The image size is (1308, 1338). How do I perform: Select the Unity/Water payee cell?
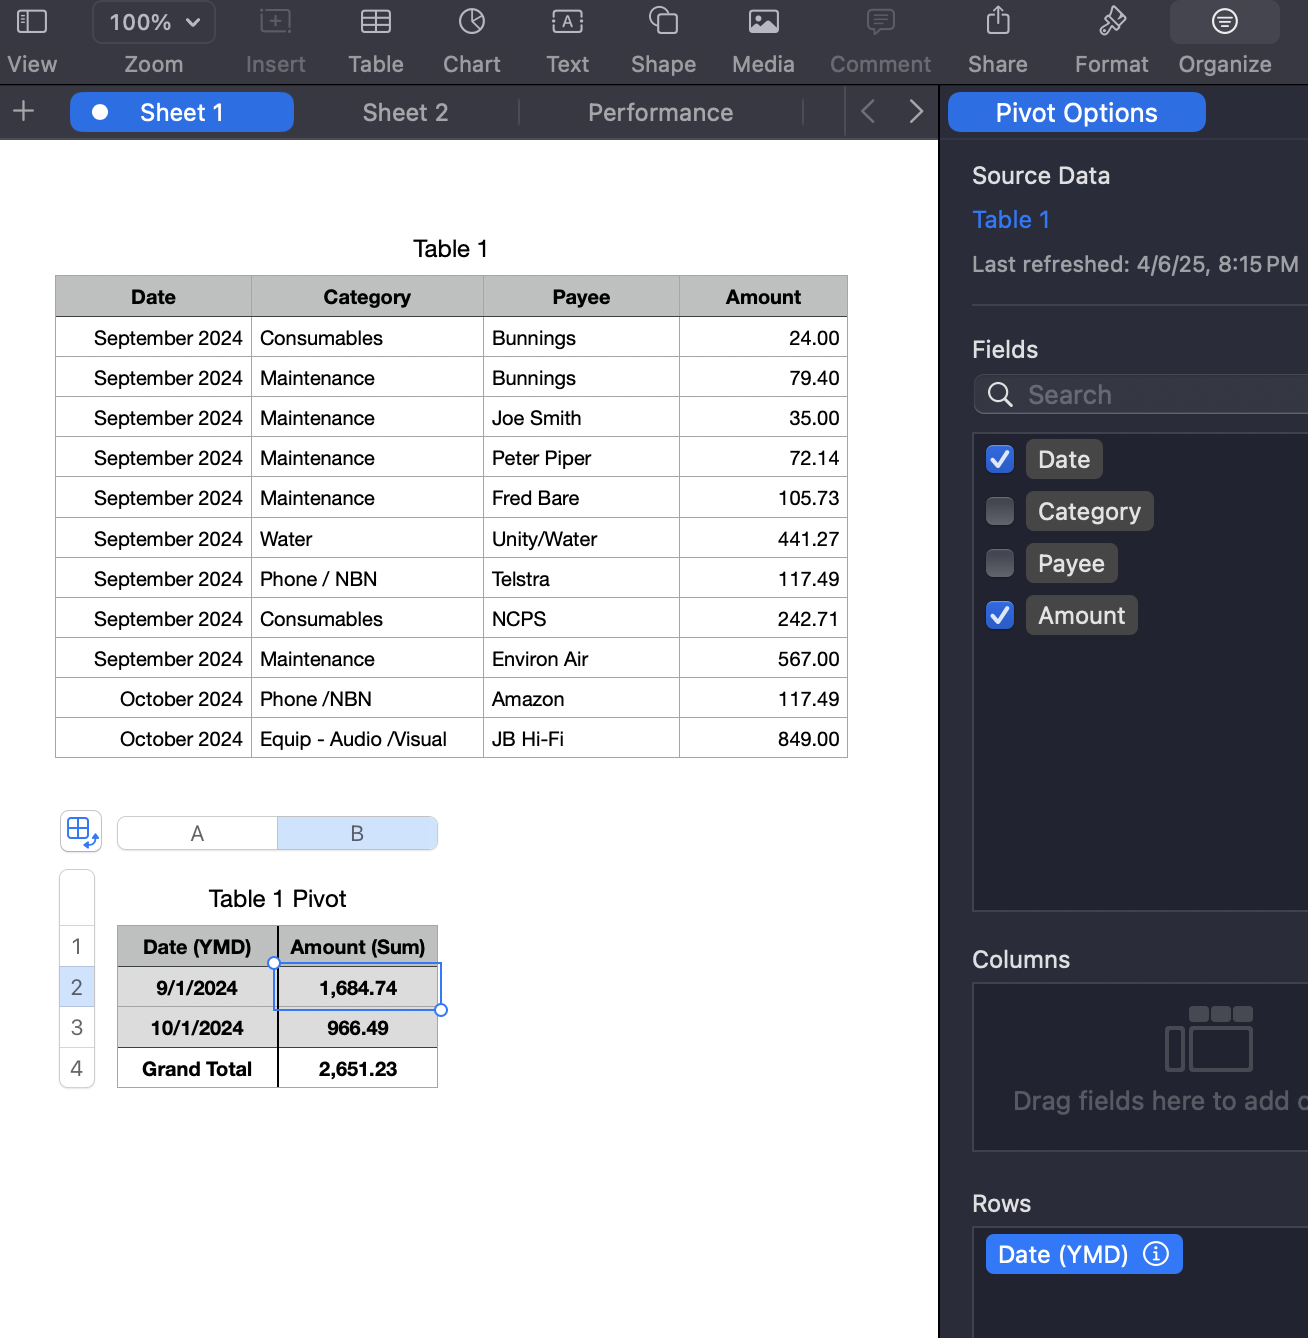(x=581, y=538)
